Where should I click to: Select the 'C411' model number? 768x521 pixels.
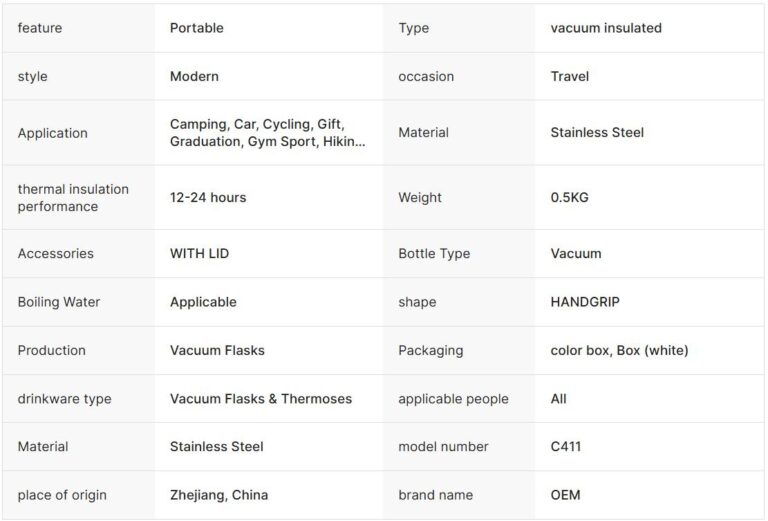(565, 446)
